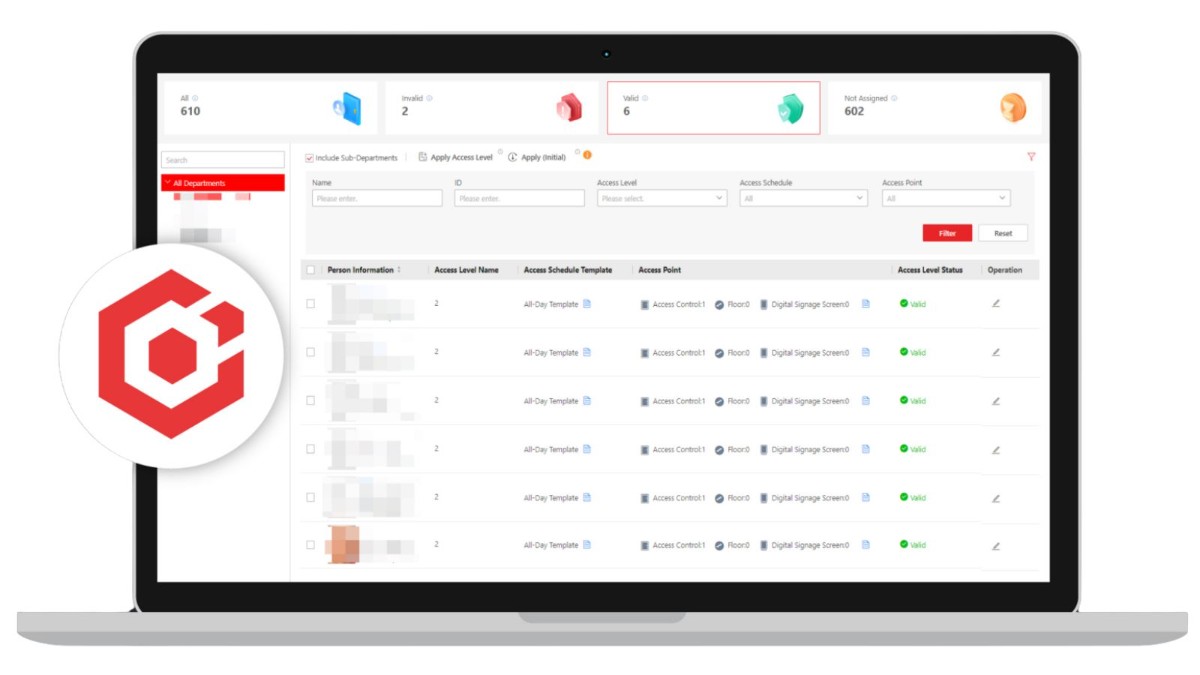The image size is (1200, 675).
Task: View access point details in the first row
Action: point(866,304)
